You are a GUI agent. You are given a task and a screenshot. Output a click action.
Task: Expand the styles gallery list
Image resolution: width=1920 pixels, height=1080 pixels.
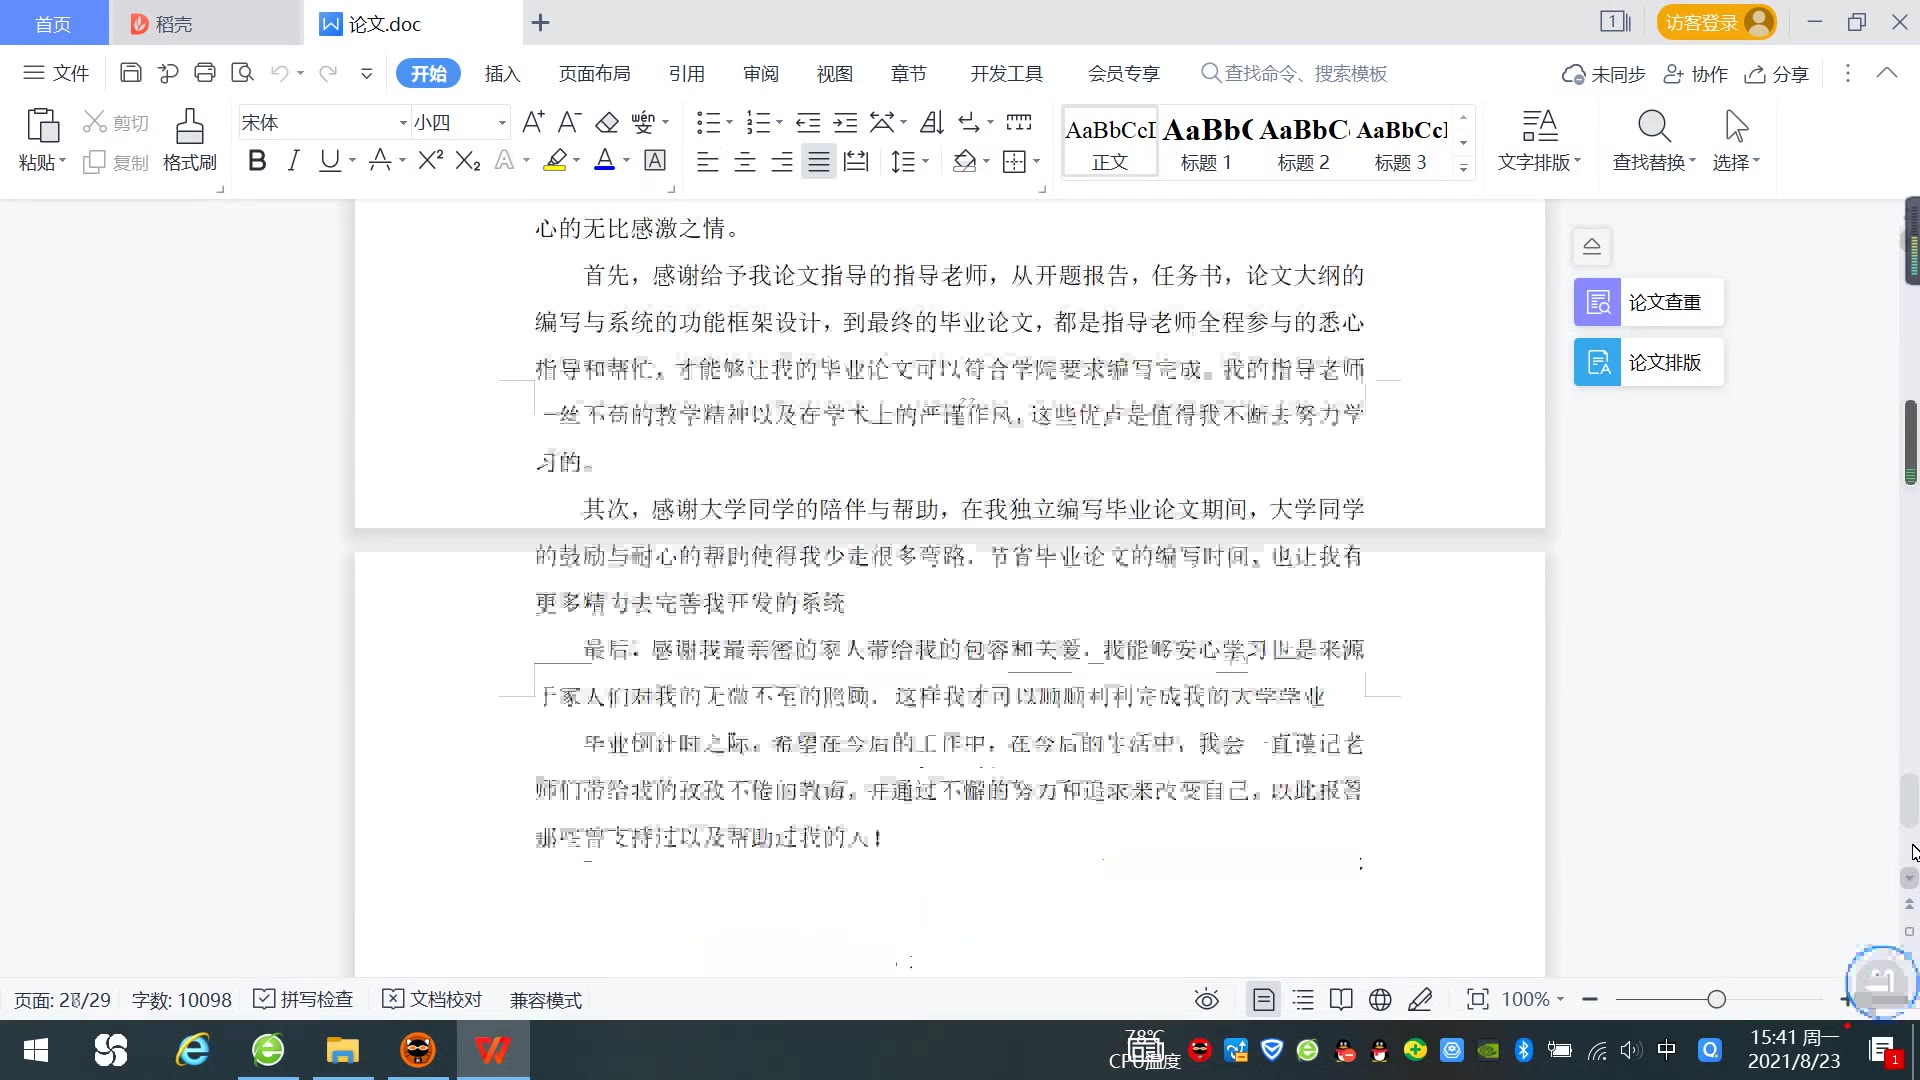click(1463, 168)
